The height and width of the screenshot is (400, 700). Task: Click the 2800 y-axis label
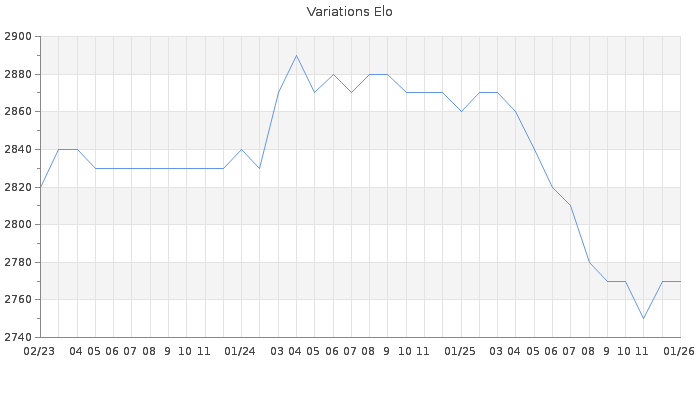click(x=18, y=224)
